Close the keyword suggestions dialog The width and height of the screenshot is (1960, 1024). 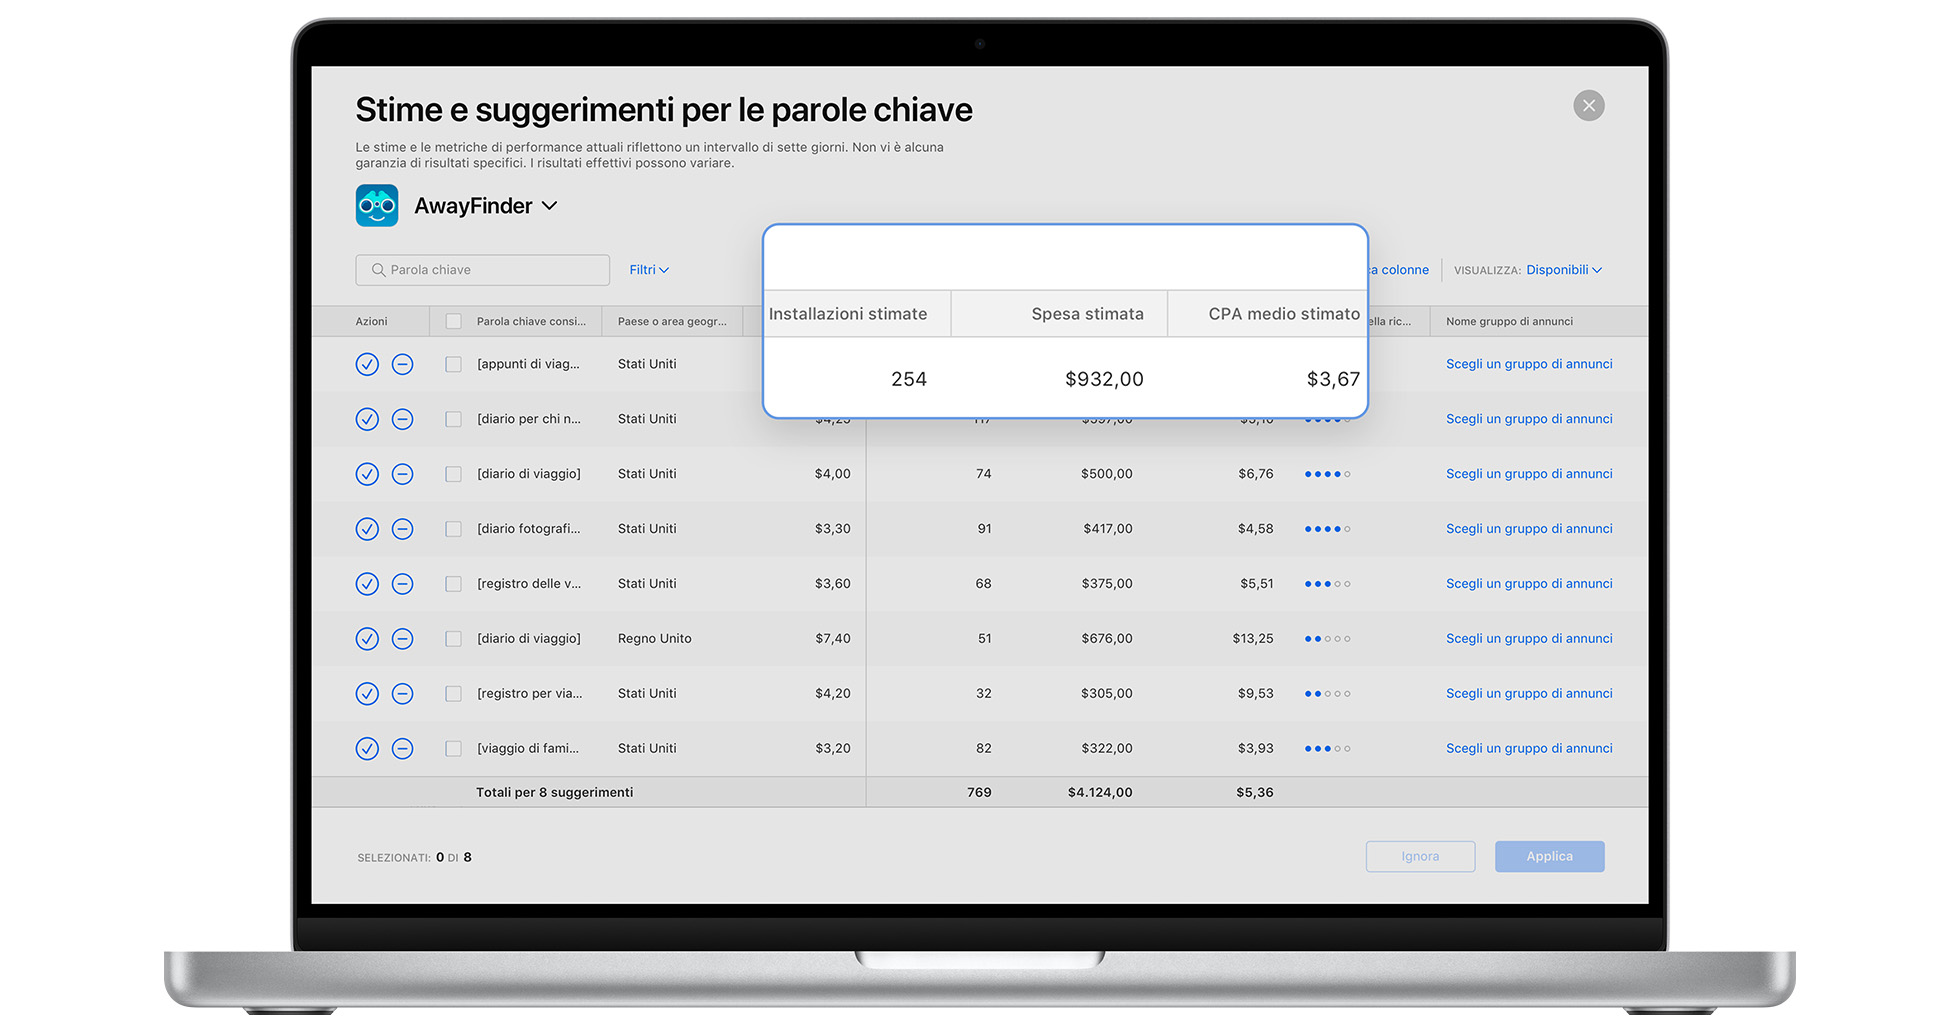[1588, 106]
